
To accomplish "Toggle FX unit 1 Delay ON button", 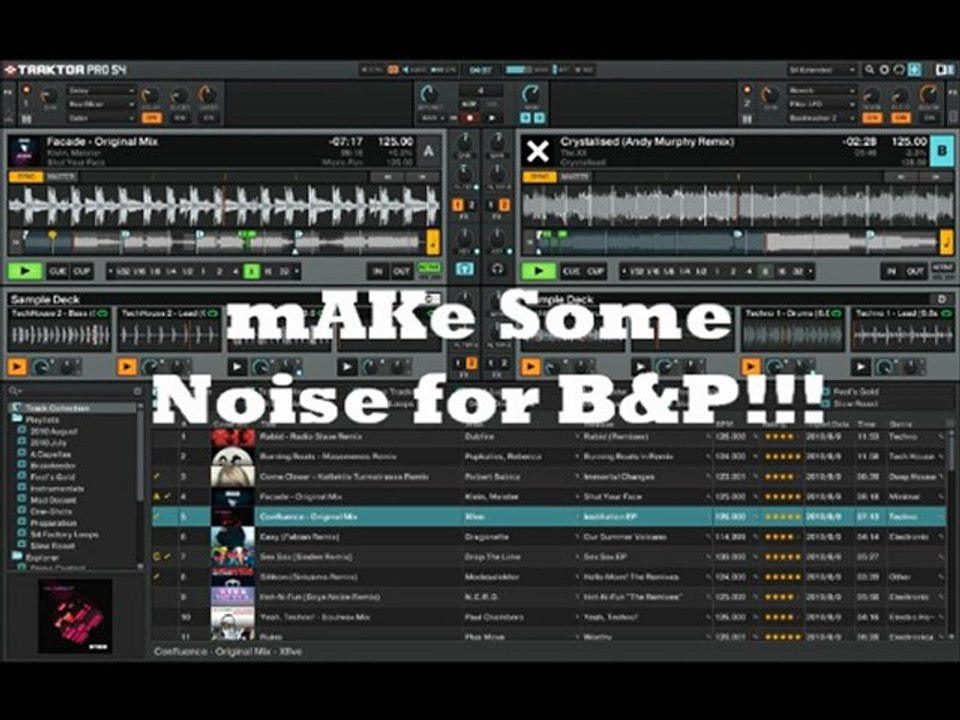I will coord(151,118).
